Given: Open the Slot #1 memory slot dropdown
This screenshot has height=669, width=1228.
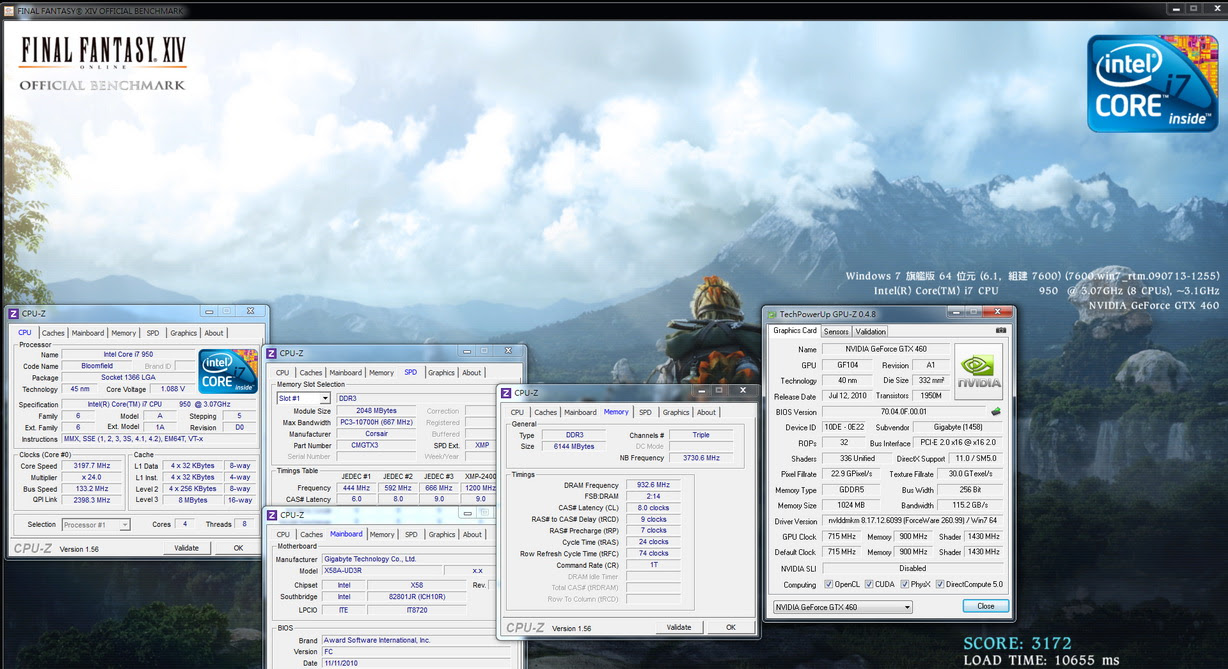Looking at the screenshot, I should pos(325,398).
